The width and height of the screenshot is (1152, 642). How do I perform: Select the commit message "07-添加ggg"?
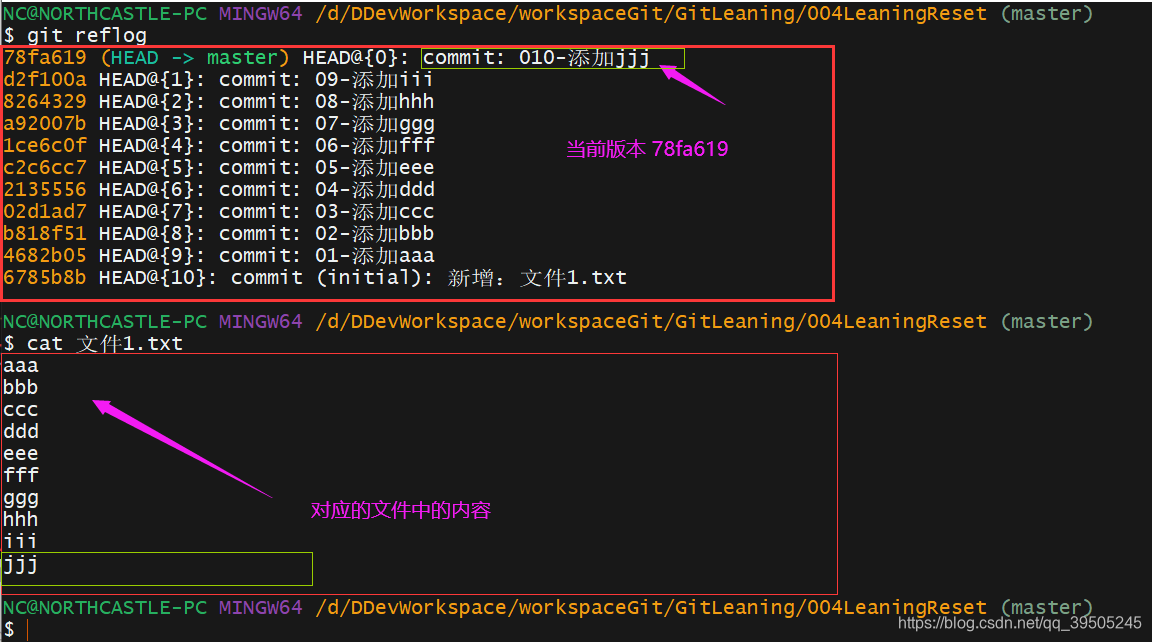click(375, 123)
